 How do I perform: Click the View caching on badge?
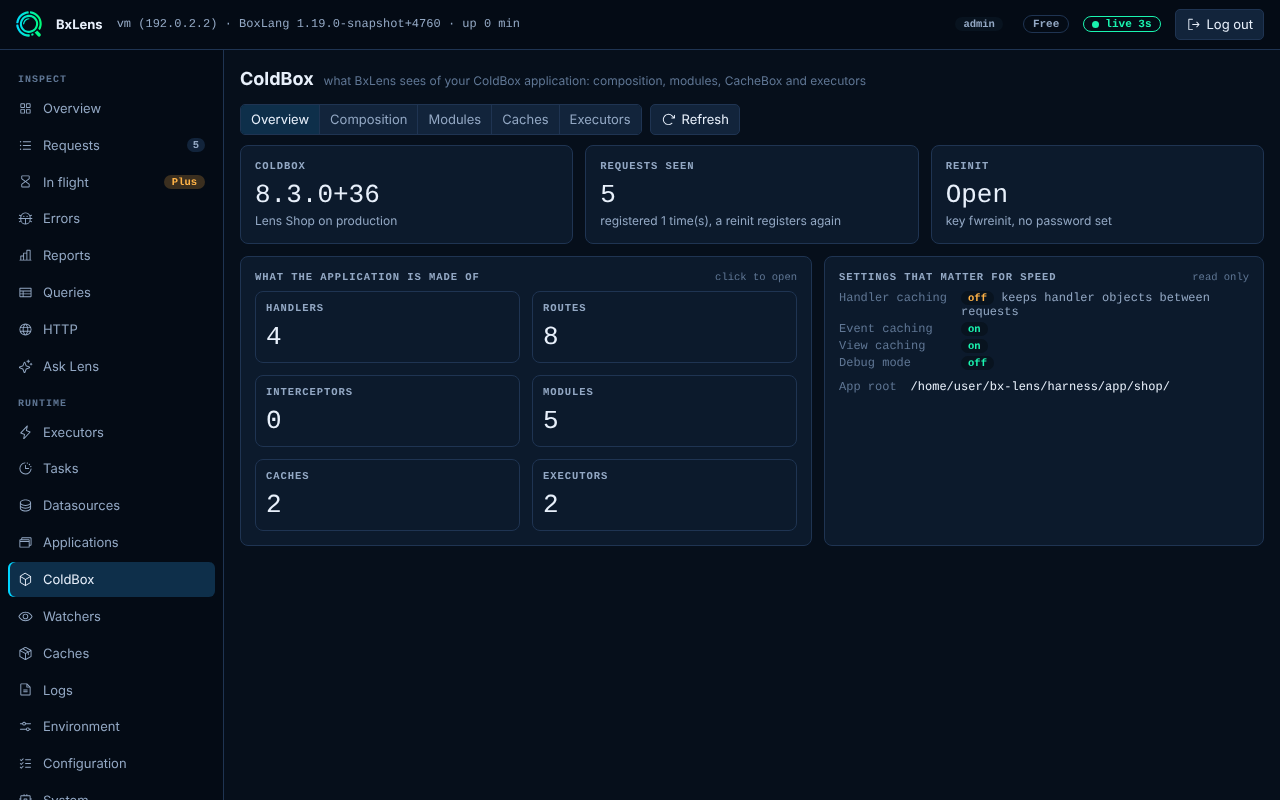click(974, 346)
